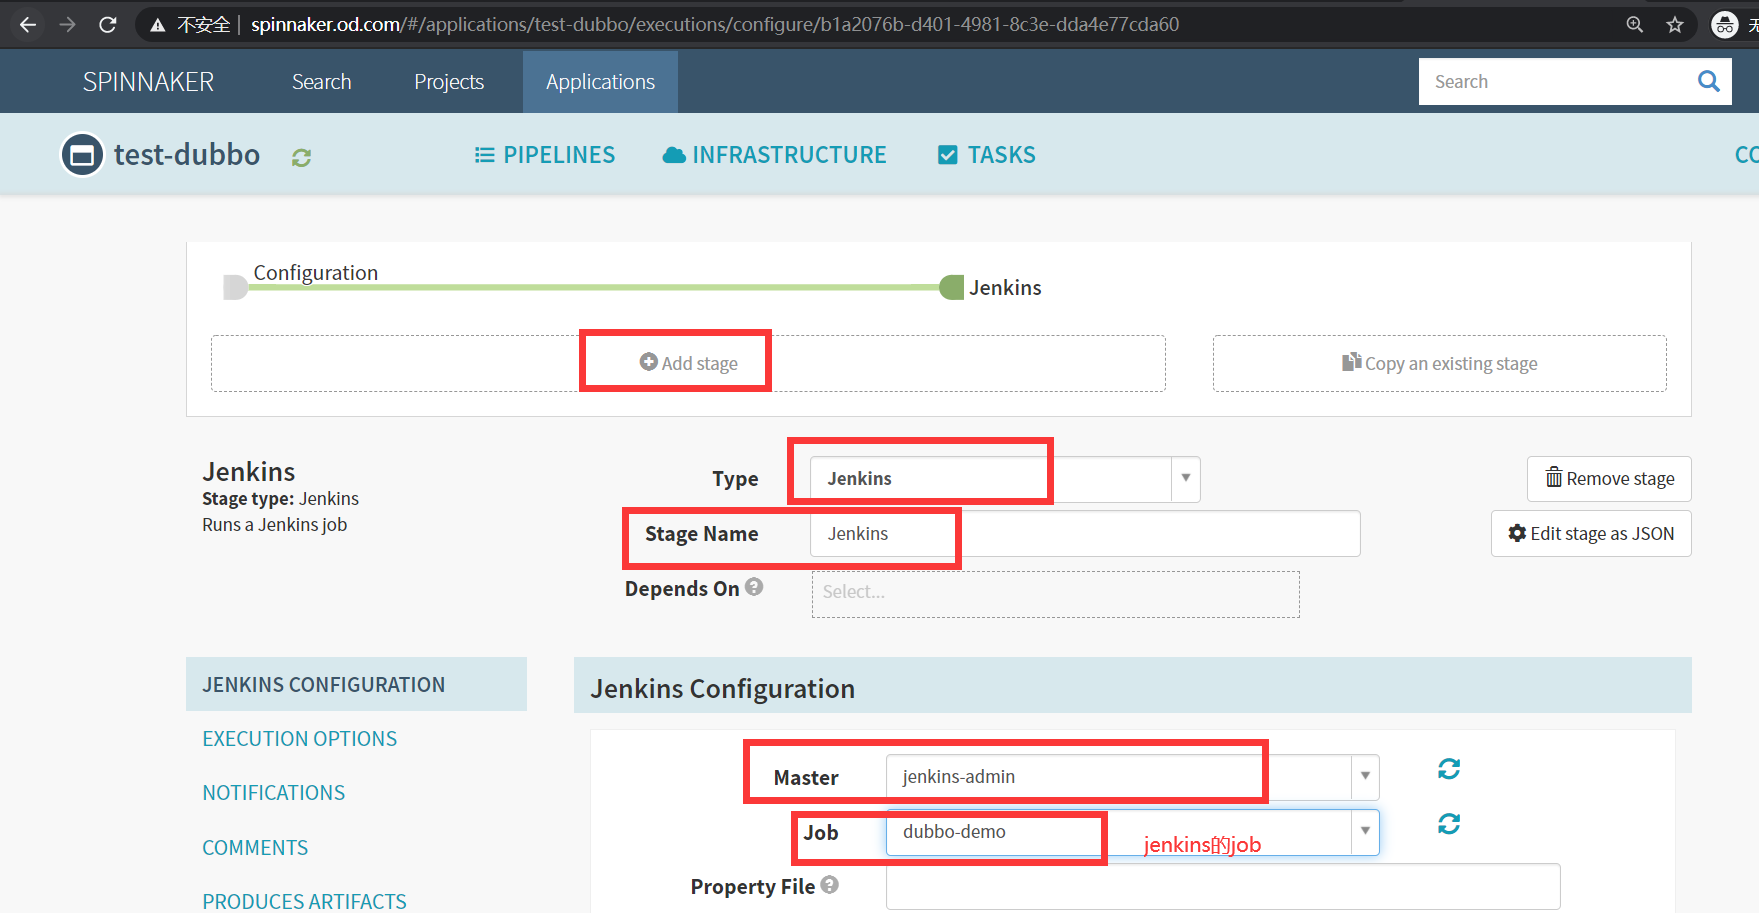Screen dimensions: 1759x913
Task: Open the Master dropdown showing jenkins-admin
Action: point(1132,777)
